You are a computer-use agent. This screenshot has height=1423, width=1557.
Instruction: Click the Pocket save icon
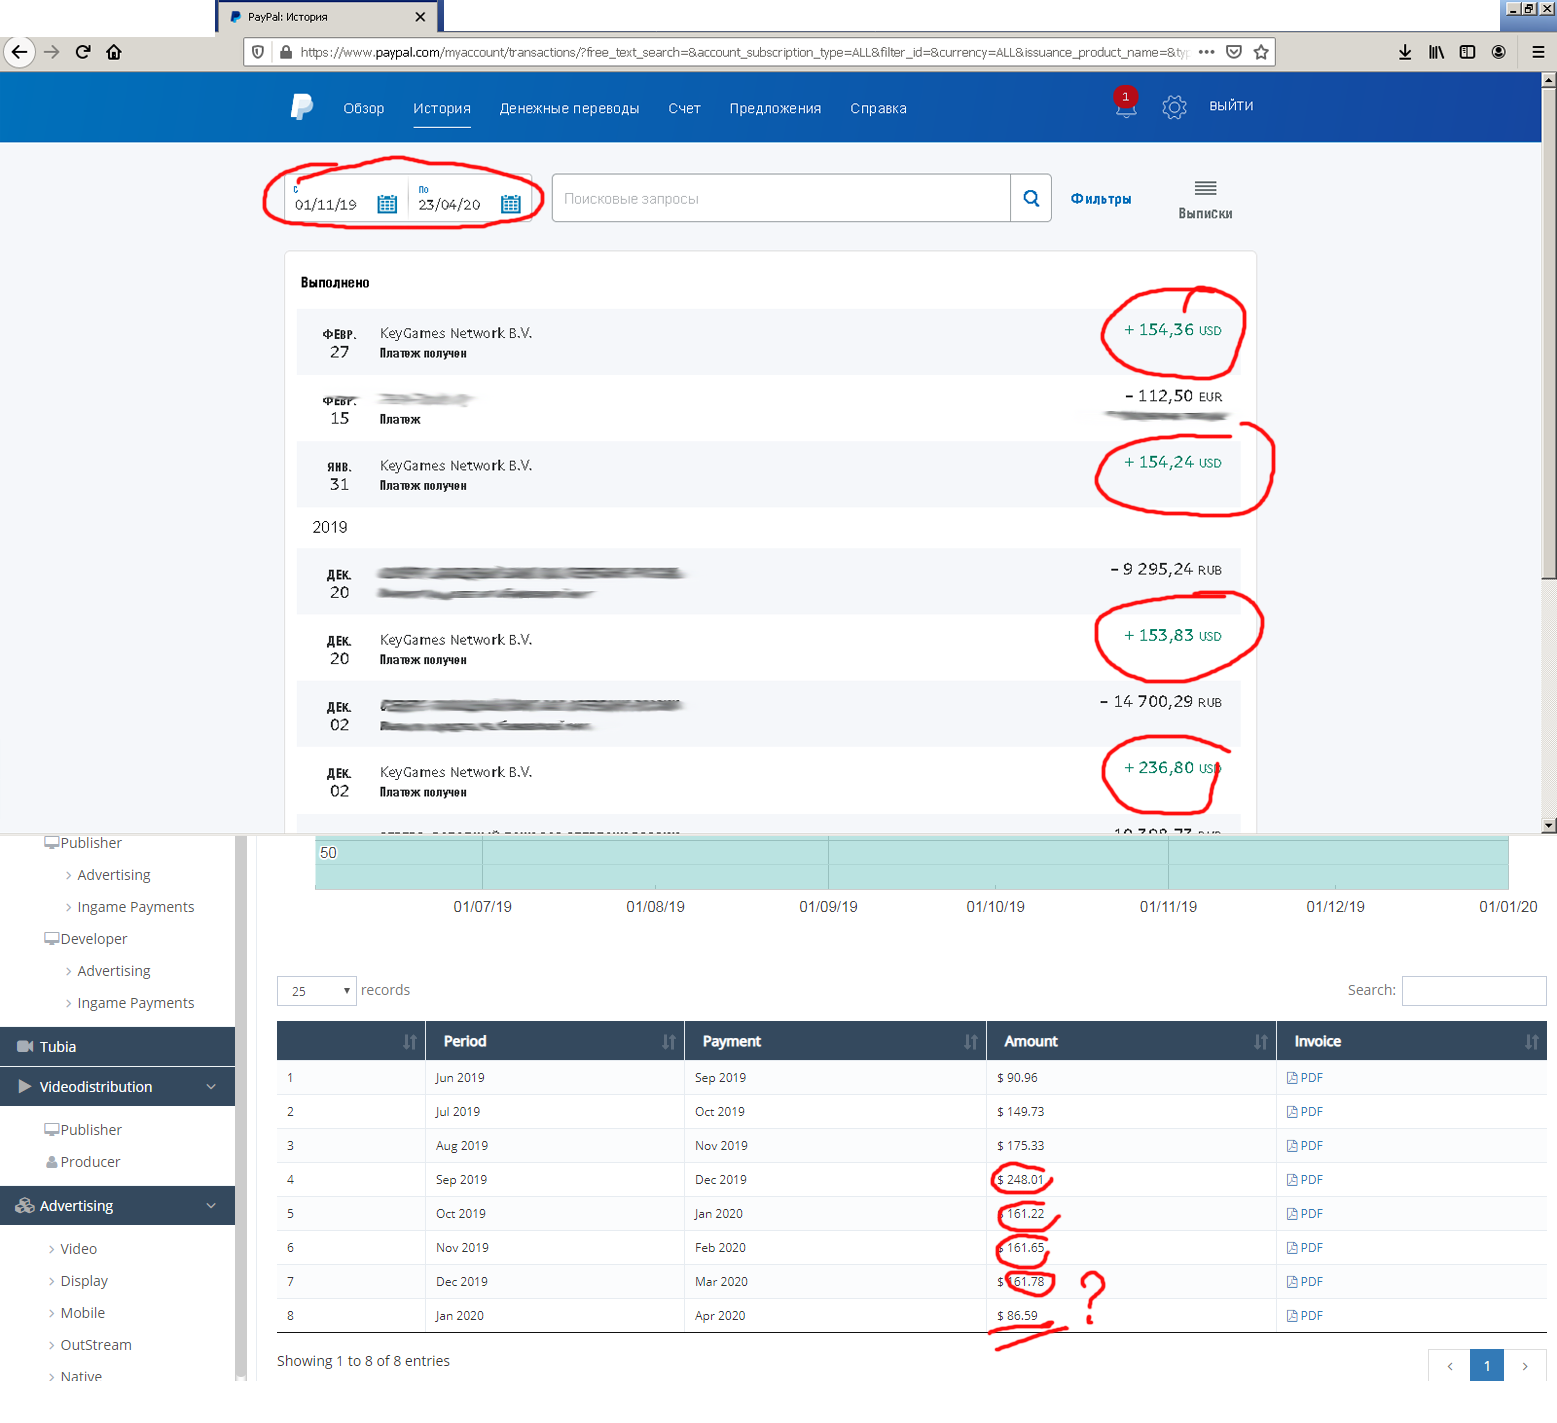pos(1234,52)
